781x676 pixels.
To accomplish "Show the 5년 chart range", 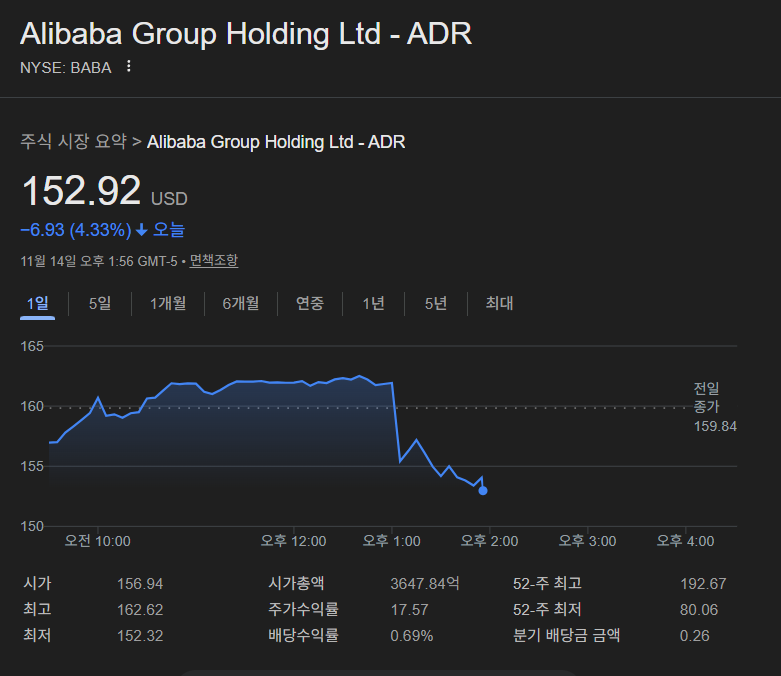I will [436, 303].
